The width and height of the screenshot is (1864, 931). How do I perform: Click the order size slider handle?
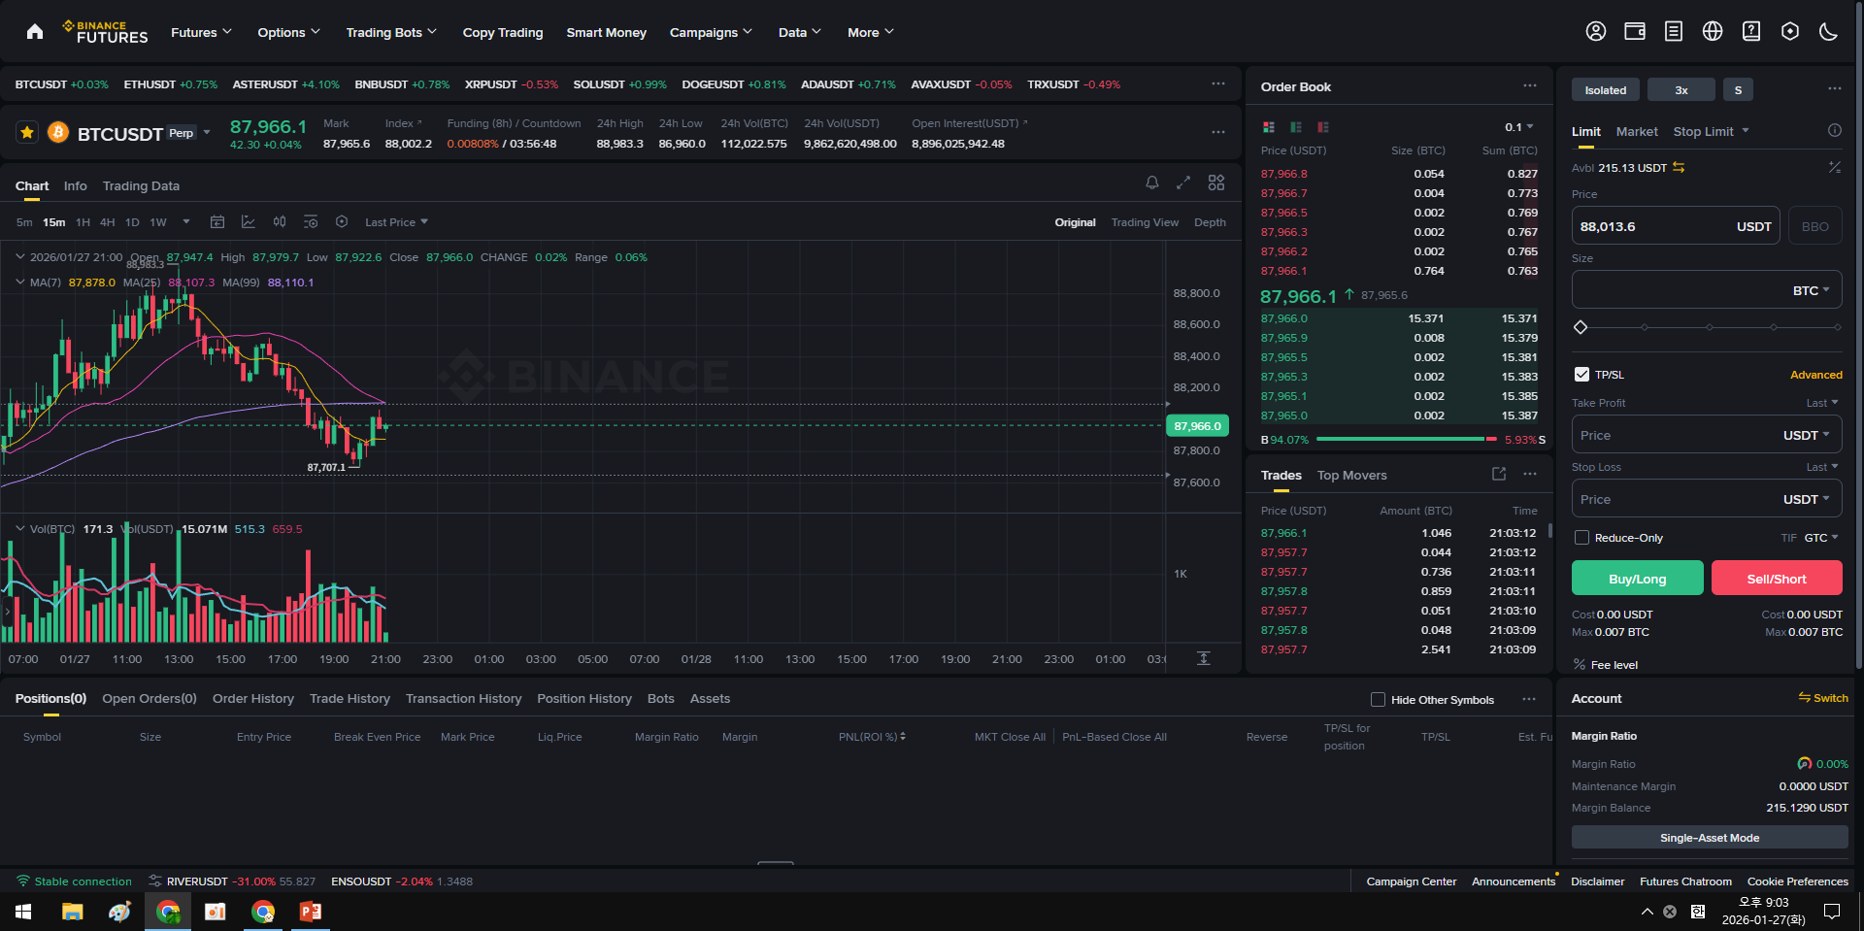[x=1581, y=327]
